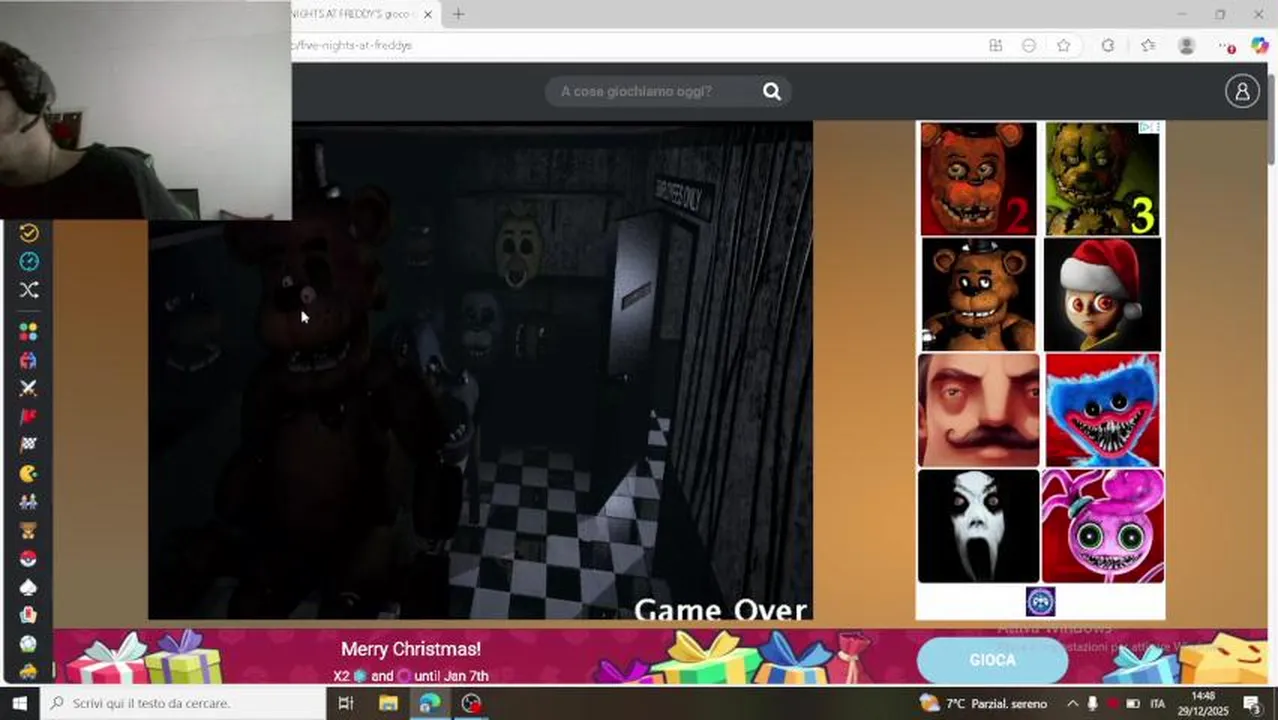Open browser settings three-dot menu
This screenshot has height=720, width=1278.
pyautogui.click(x=1227, y=45)
